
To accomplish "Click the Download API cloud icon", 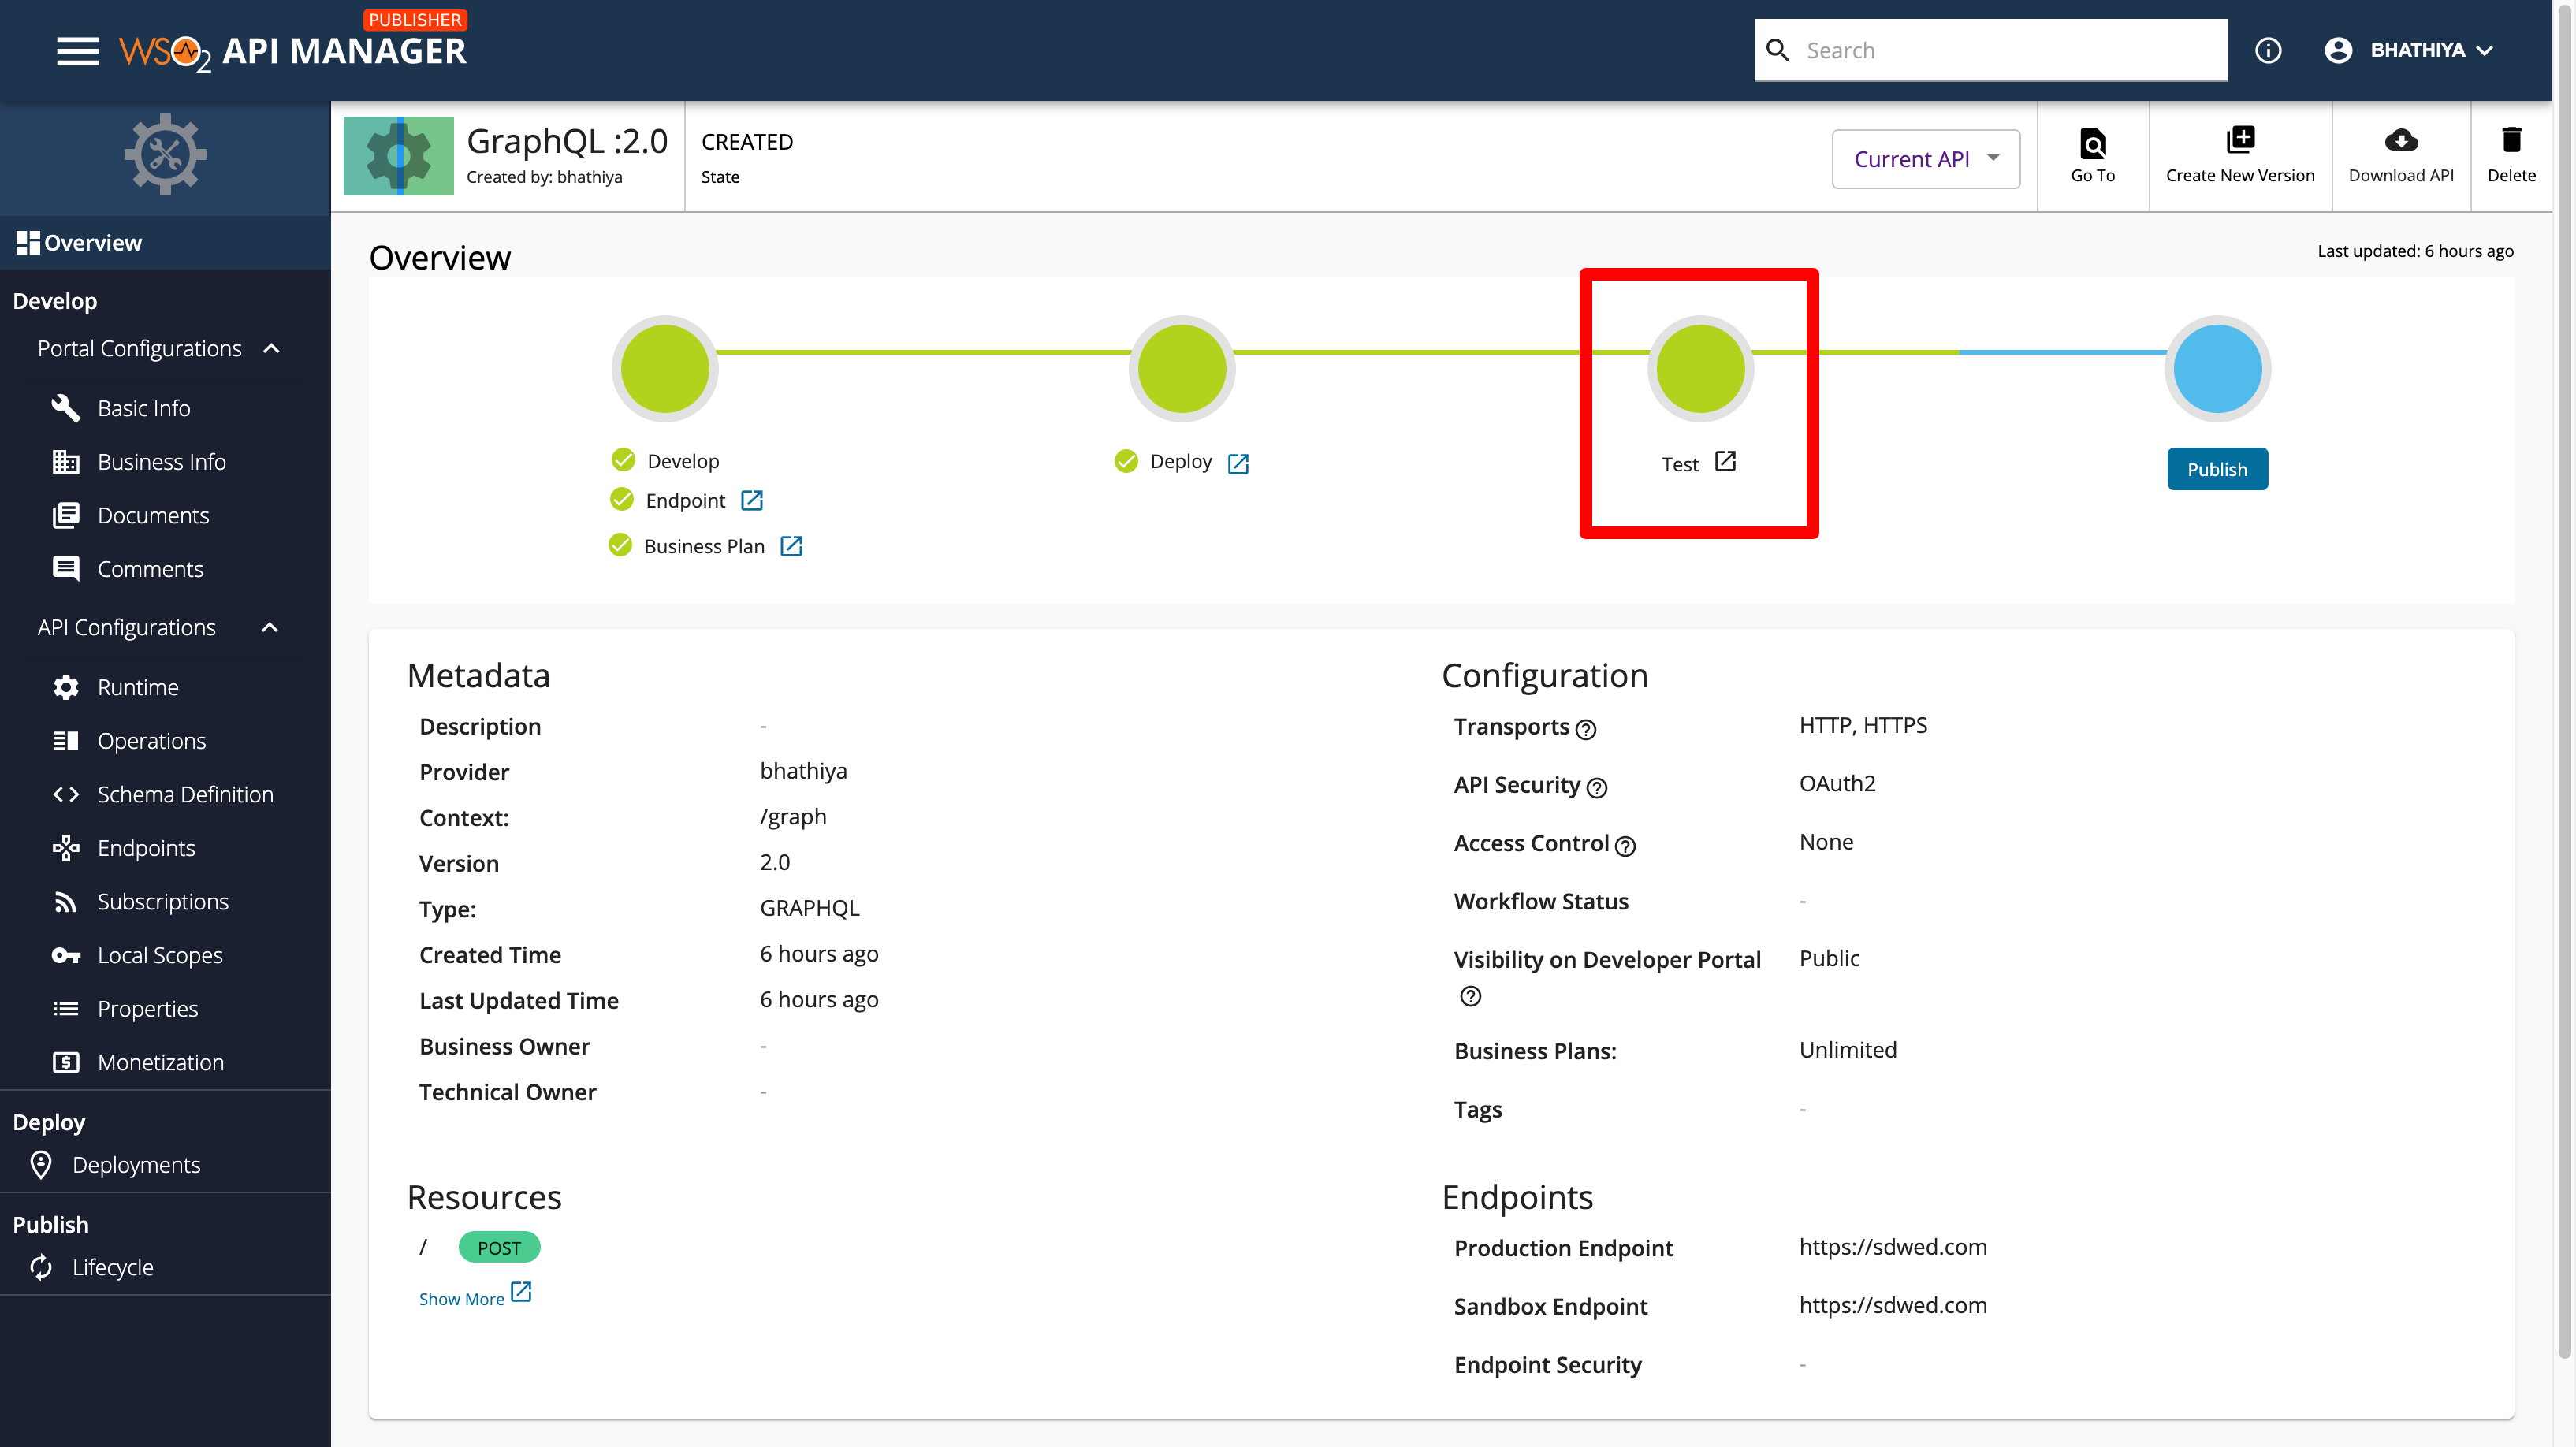I will (x=2400, y=140).
